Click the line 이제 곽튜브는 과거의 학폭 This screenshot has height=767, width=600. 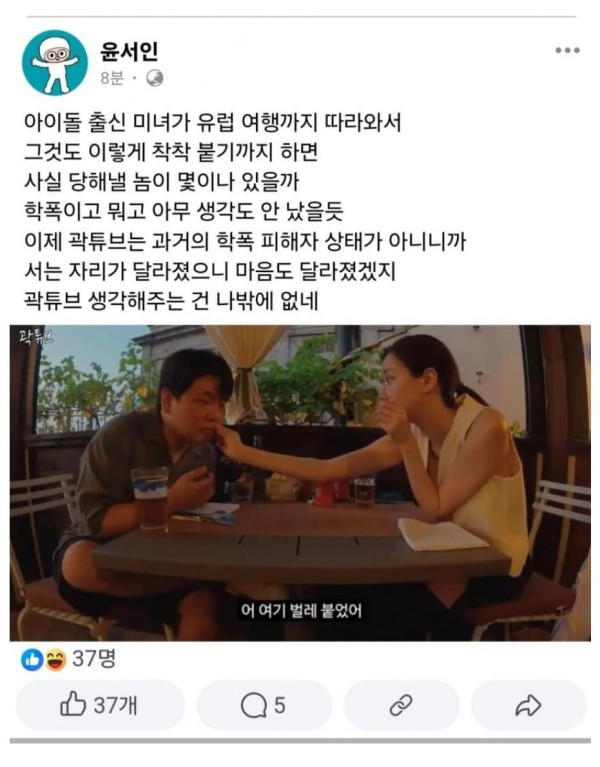(x=244, y=241)
